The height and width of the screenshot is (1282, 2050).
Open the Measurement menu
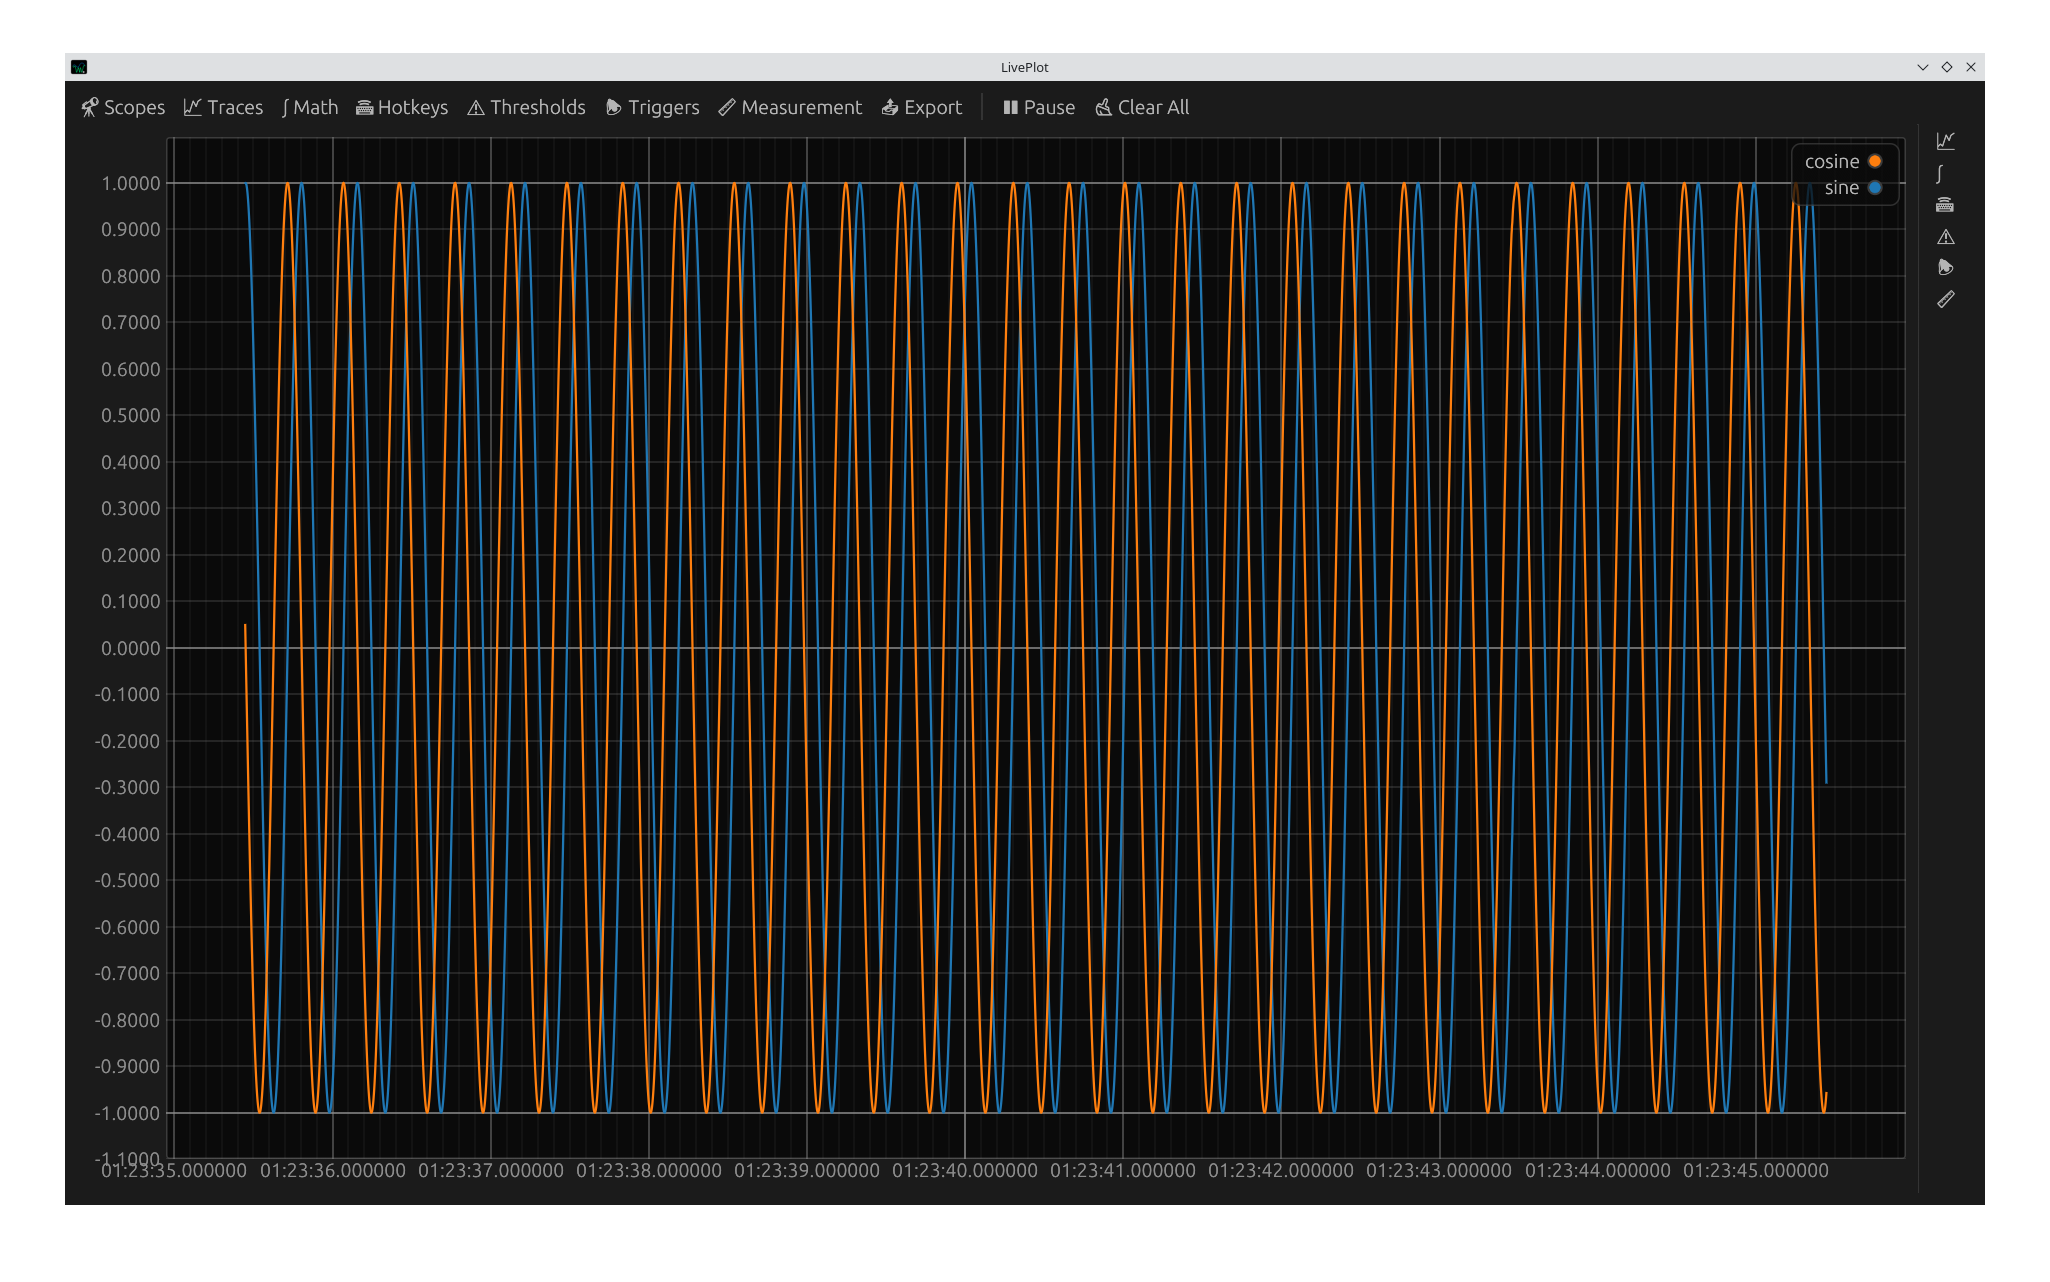pos(790,107)
